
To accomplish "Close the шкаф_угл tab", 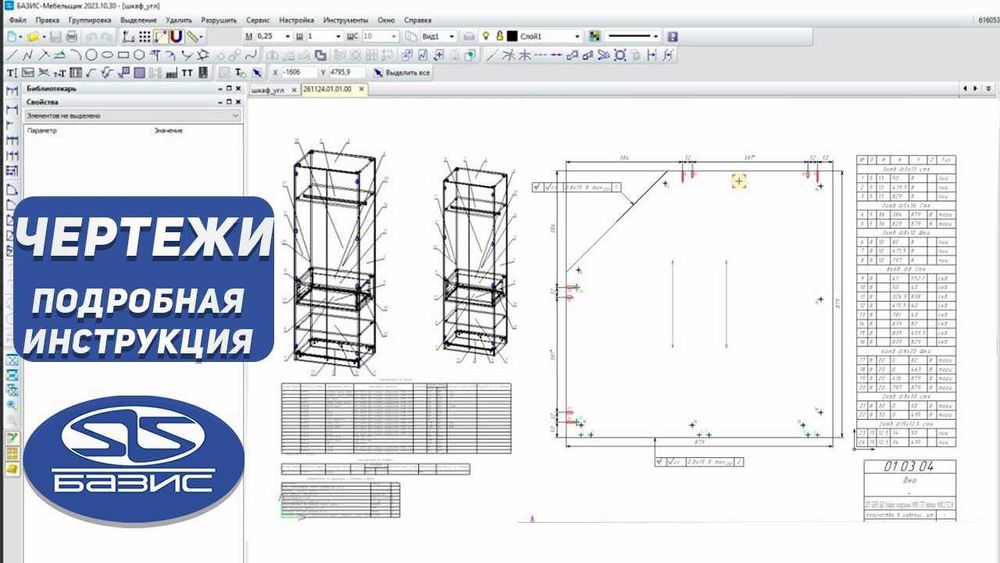I will coord(294,90).
